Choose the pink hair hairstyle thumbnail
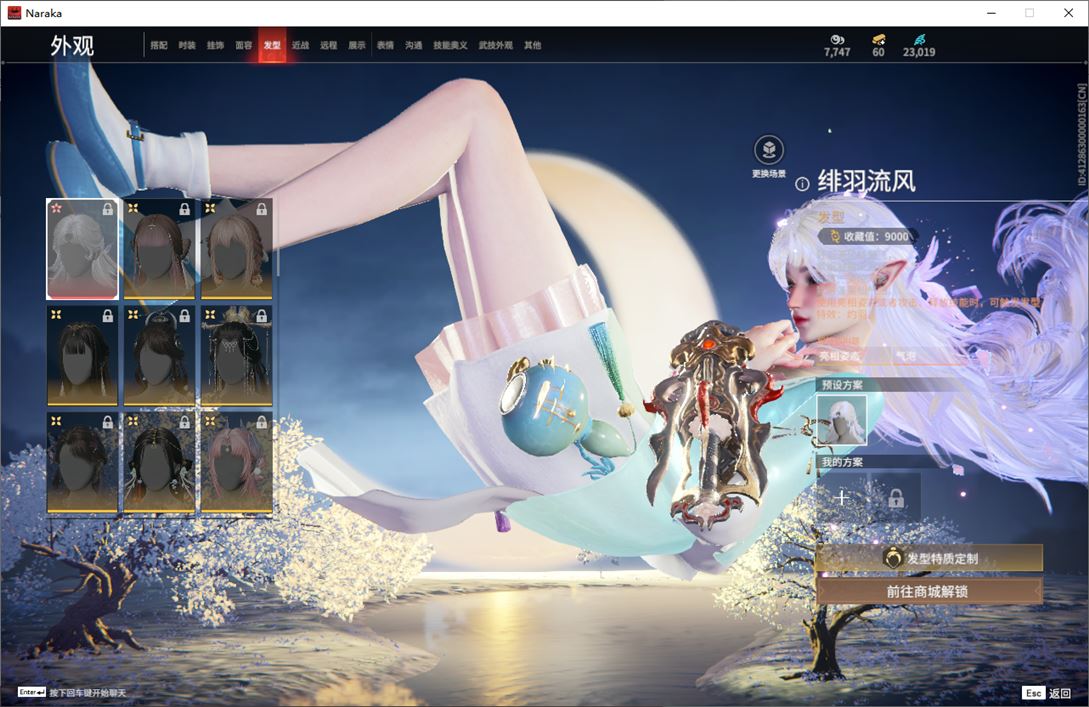This screenshot has height=707, width=1089. point(236,463)
